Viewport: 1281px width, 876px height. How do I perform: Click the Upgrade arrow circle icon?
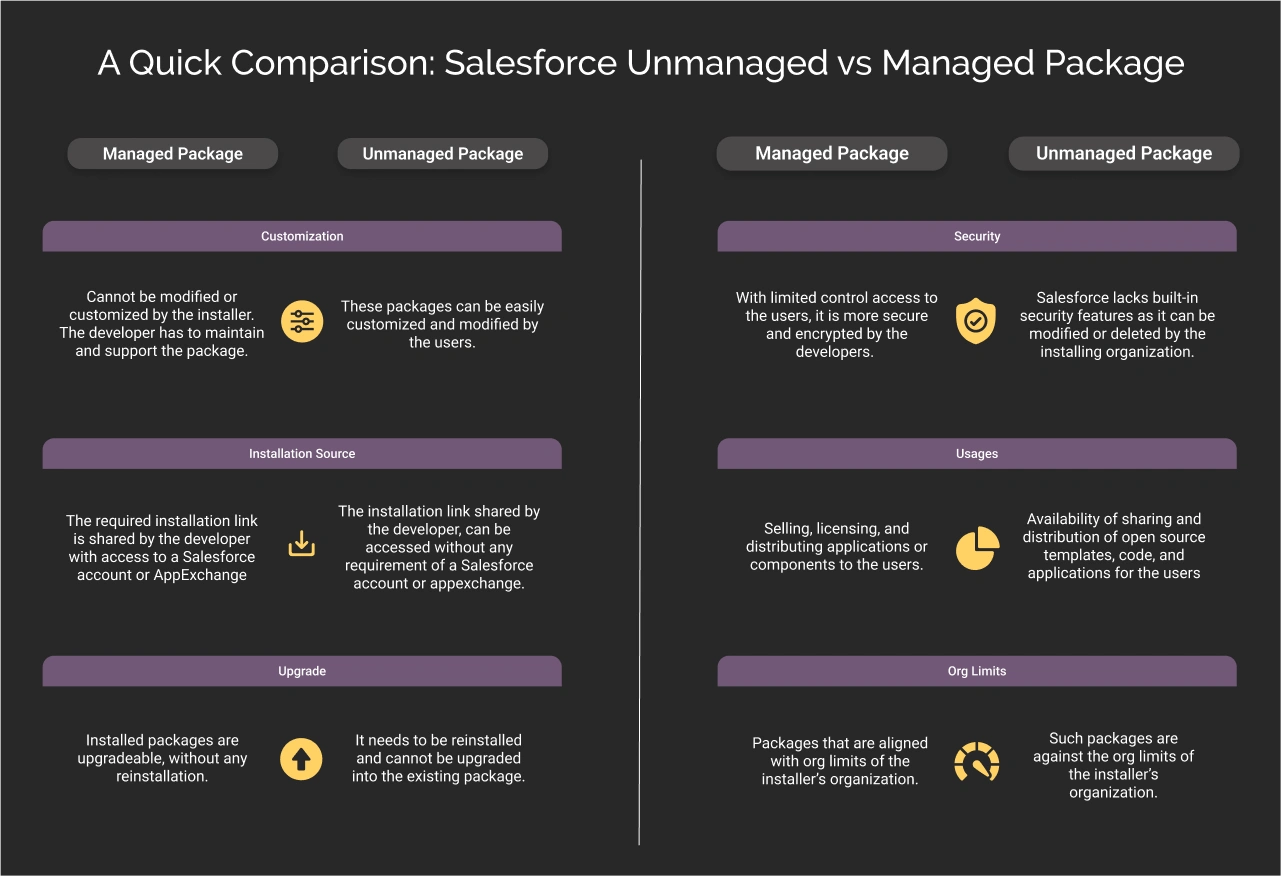tap(301, 759)
